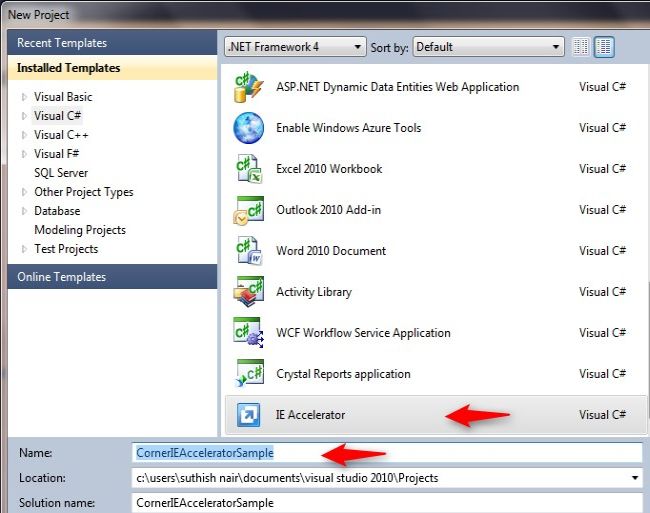This screenshot has height=513, width=650.
Task: Select Modeling Projects in the tree
Action: [x=80, y=230]
